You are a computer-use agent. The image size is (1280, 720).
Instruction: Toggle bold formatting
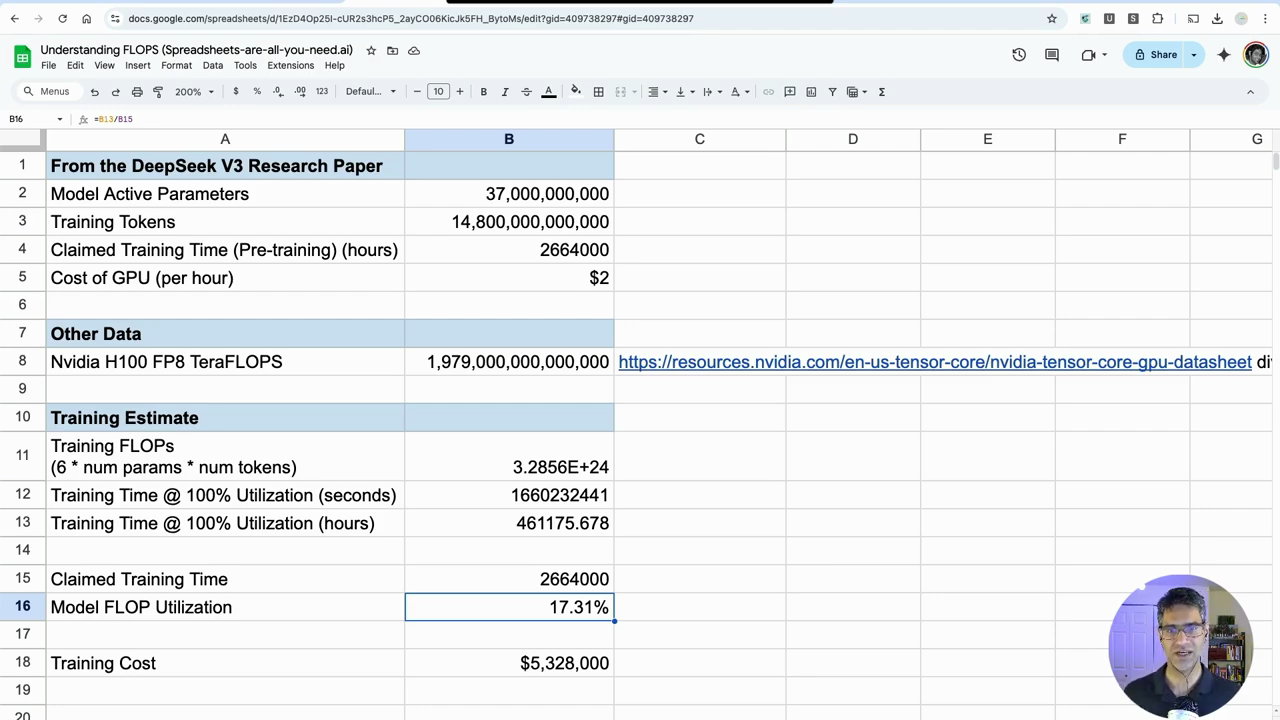(483, 91)
